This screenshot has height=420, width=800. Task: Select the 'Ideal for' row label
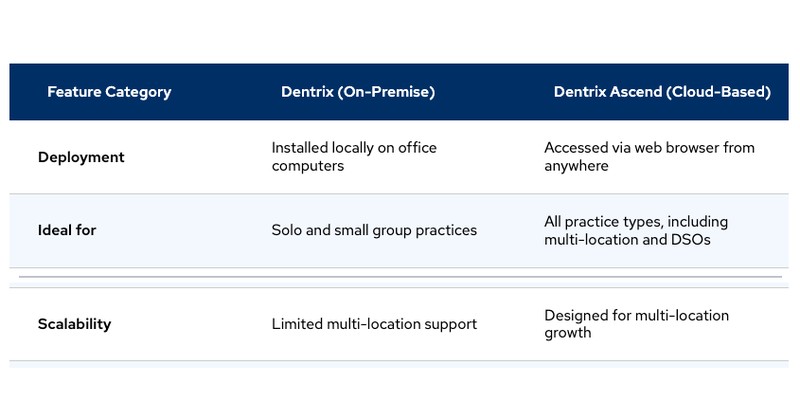67,230
